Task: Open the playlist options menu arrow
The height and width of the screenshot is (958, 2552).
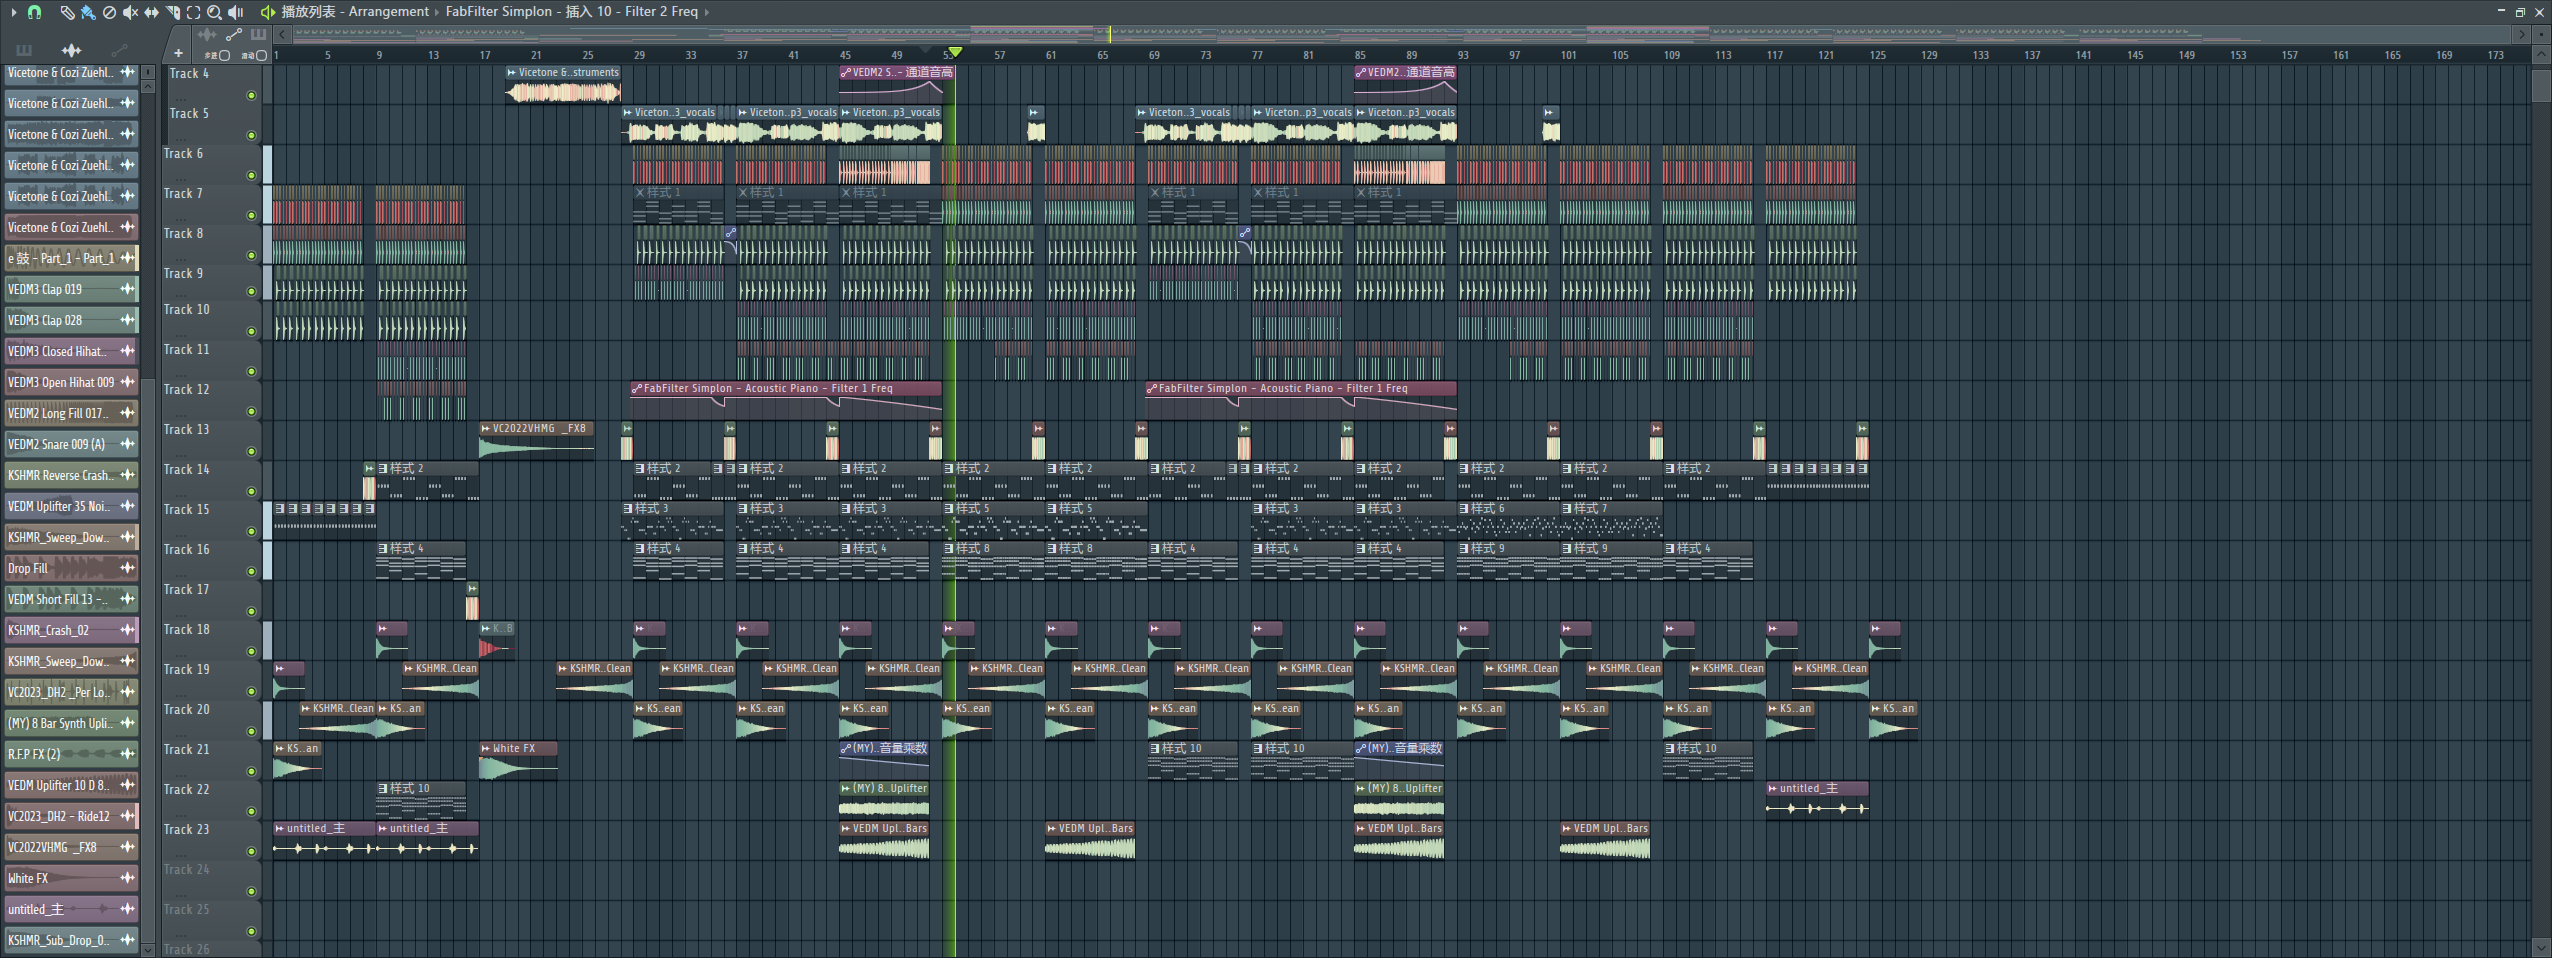Action: coord(13,12)
